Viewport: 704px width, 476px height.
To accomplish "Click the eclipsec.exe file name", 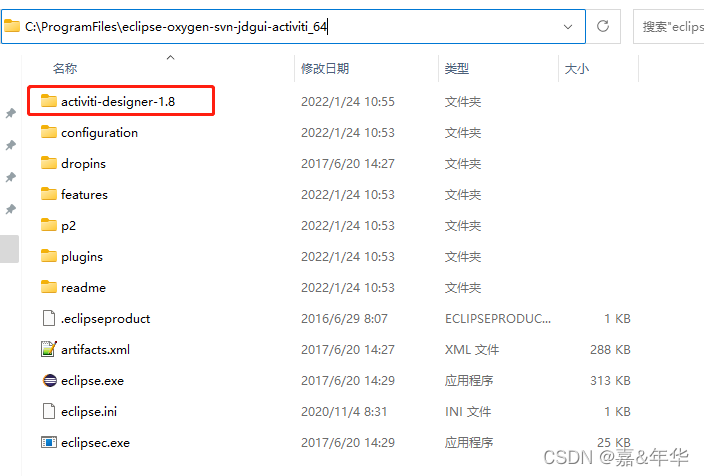I will [x=95, y=443].
